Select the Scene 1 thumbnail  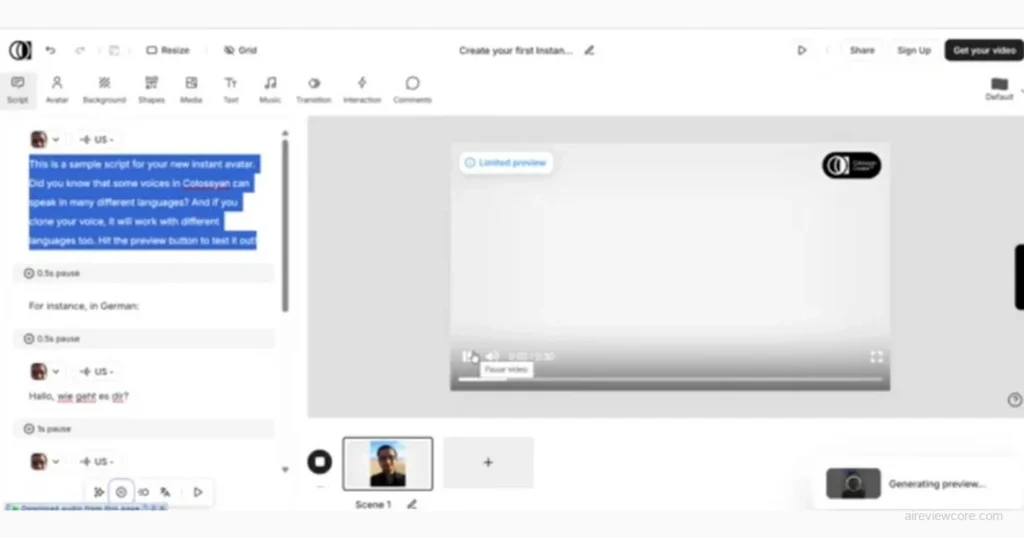tap(388, 463)
